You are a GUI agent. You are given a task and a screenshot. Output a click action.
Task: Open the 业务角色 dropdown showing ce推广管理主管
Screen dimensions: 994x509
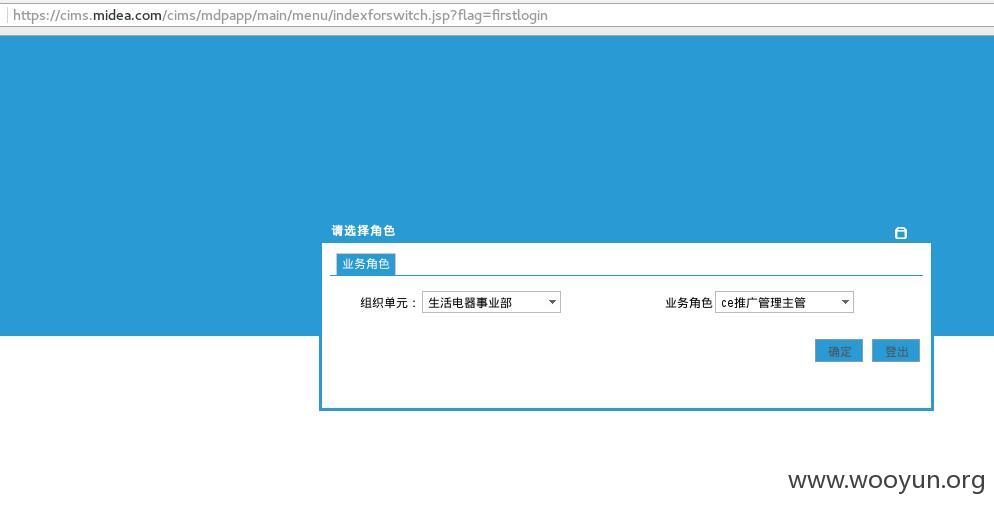784,302
